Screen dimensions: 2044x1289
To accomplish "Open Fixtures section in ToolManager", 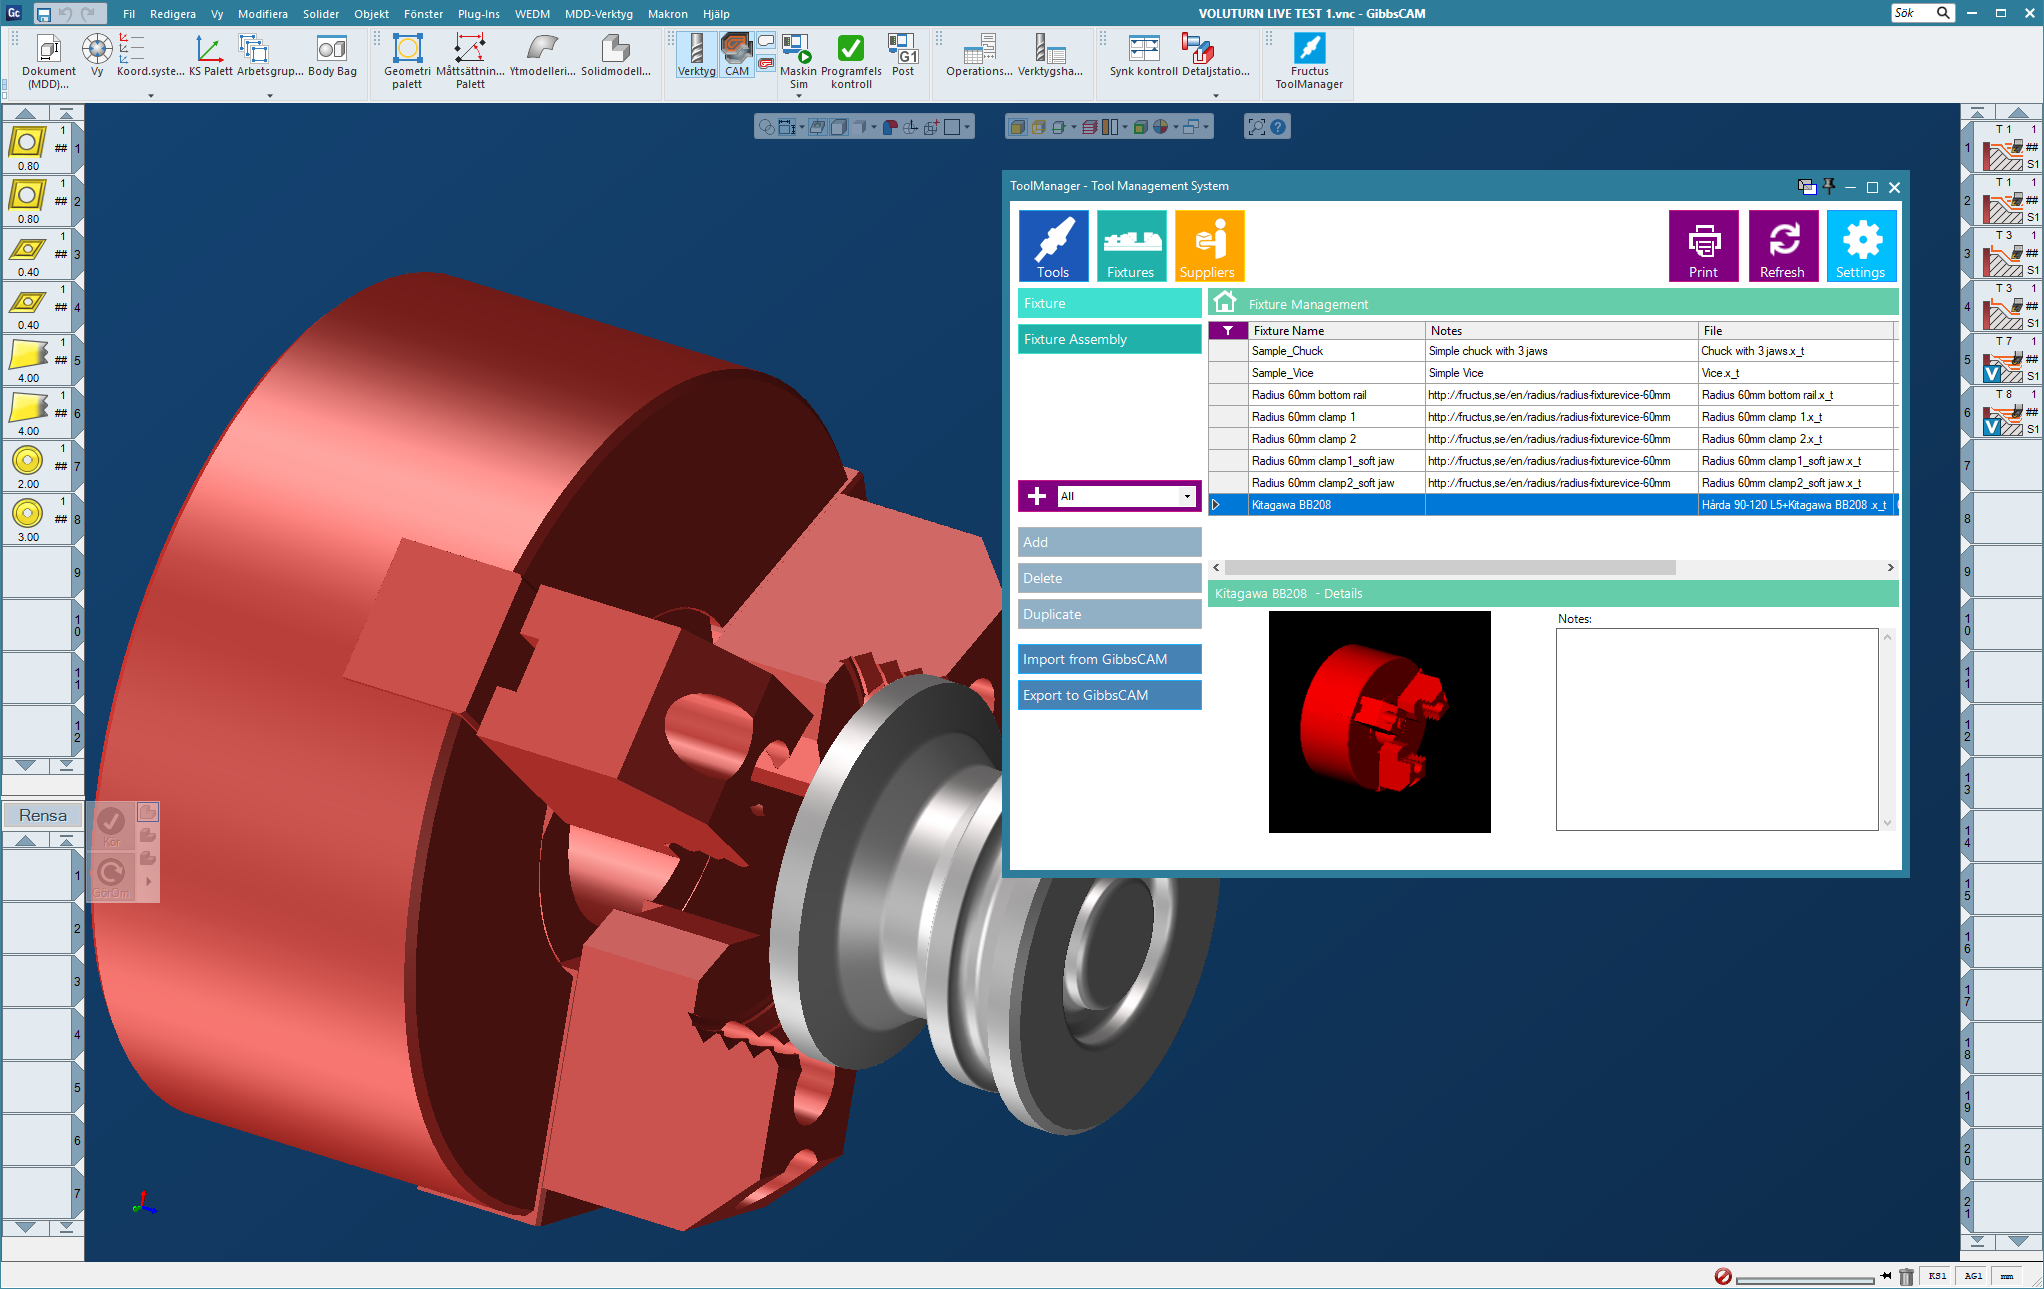I will pyautogui.click(x=1131, y=246).
